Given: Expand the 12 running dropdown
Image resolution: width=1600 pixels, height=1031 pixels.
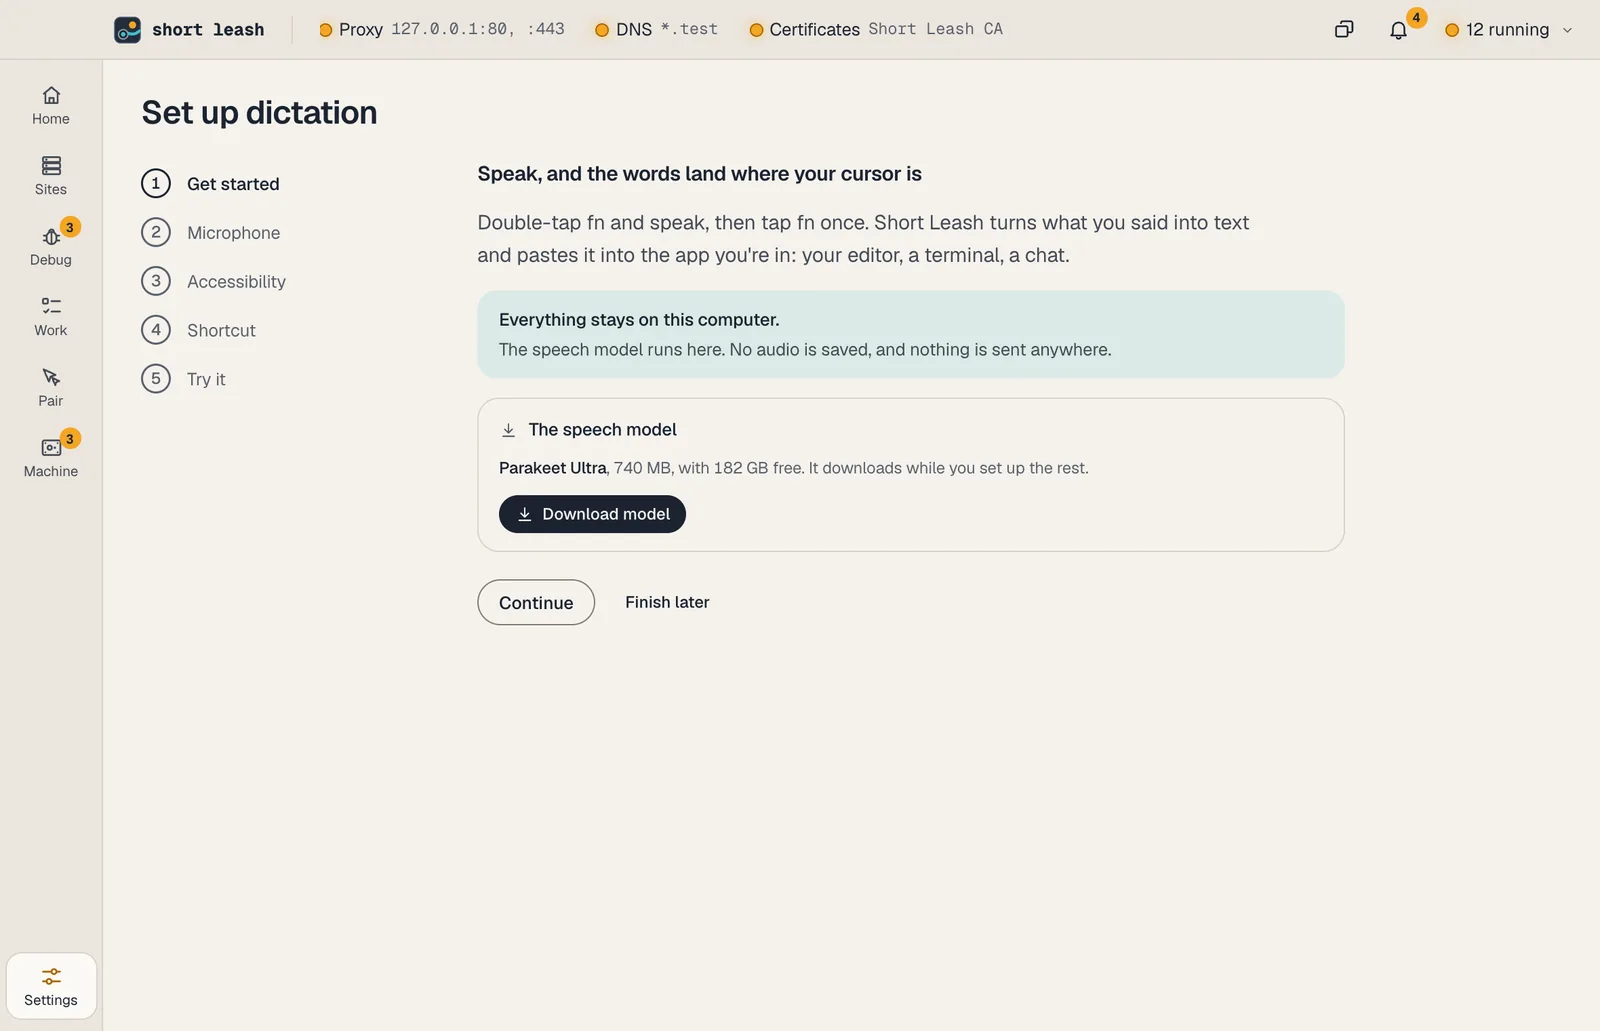Looking at the screenshot, I should point(1509,30).
